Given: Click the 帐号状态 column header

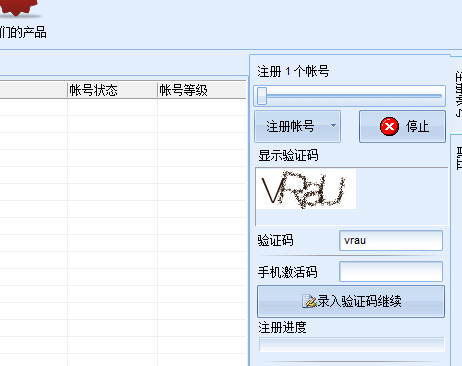Looking at the screenshot, I should coord(112,90).
